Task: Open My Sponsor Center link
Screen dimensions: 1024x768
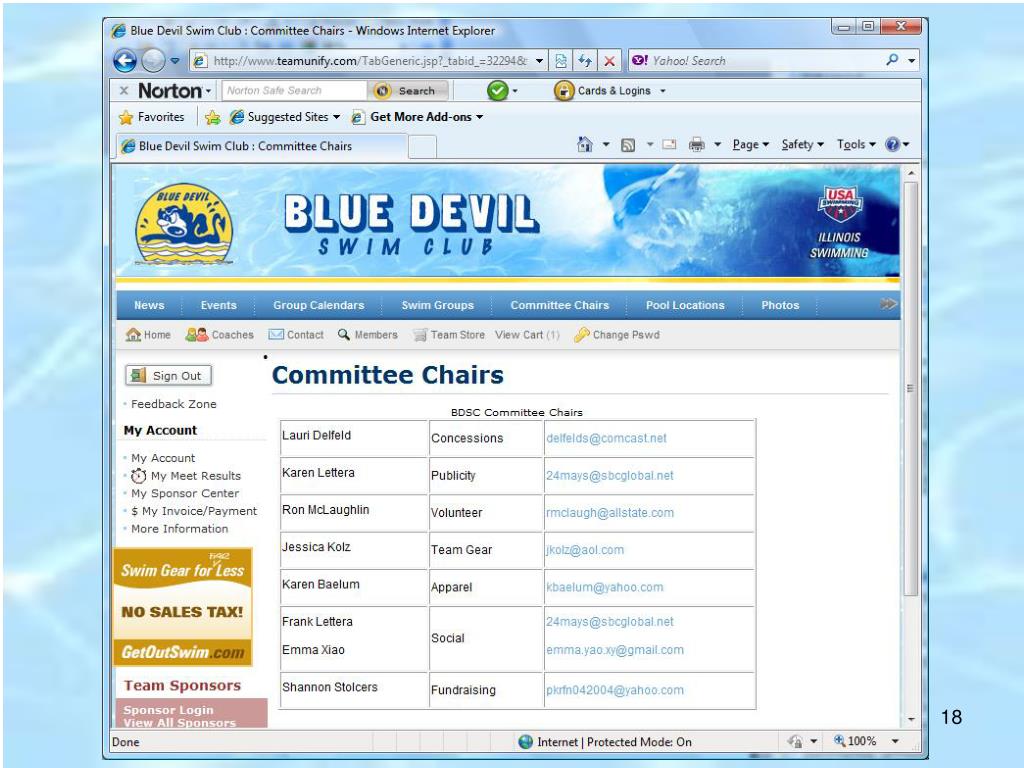Action: [185, 494]
